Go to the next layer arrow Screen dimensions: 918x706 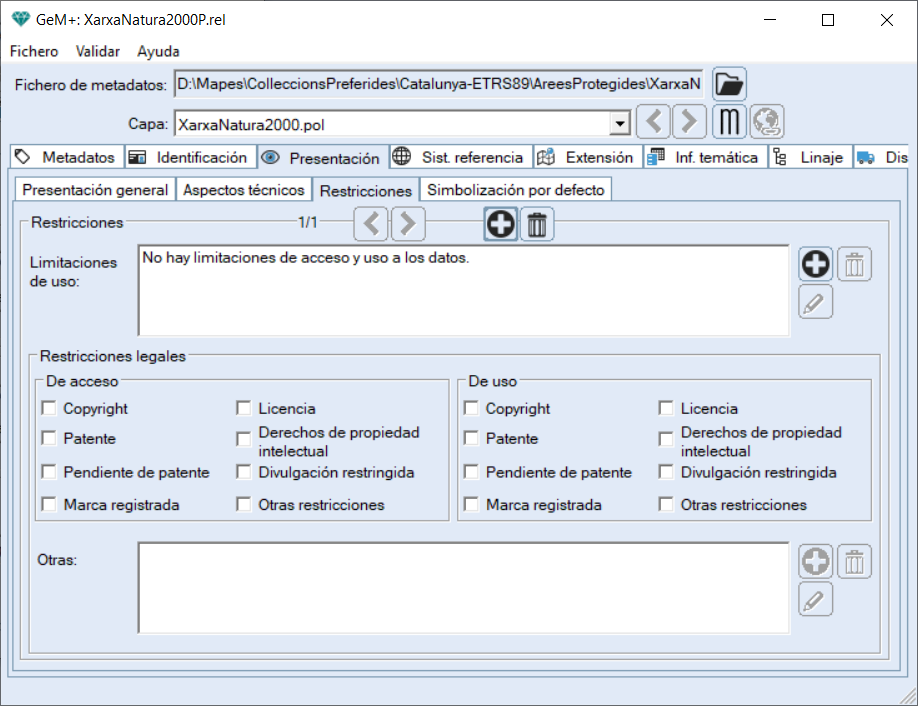(688, 122)
